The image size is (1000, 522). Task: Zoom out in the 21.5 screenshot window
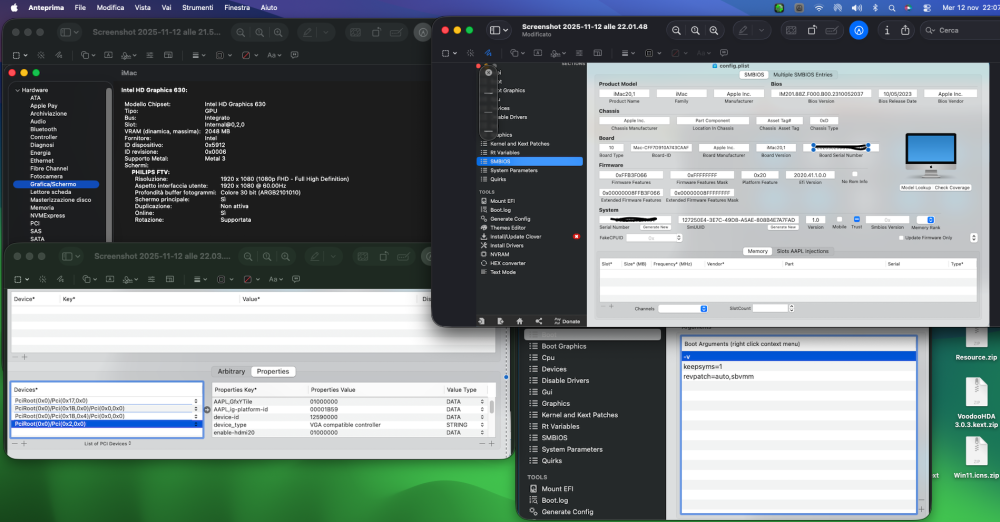pos(240,32)
